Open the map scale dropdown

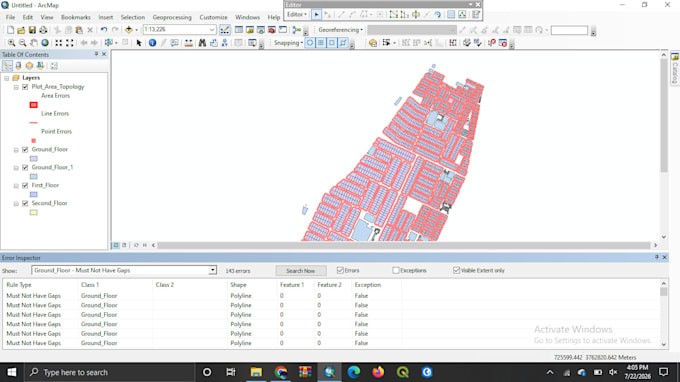click(x=212, y=29)
